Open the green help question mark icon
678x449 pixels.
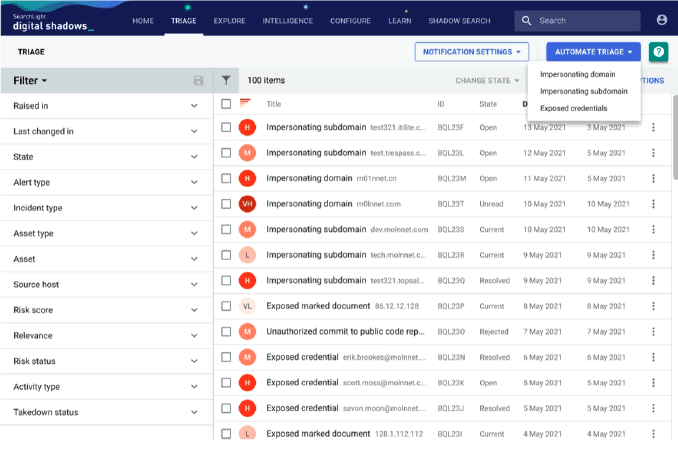click(x=658, y=52)
